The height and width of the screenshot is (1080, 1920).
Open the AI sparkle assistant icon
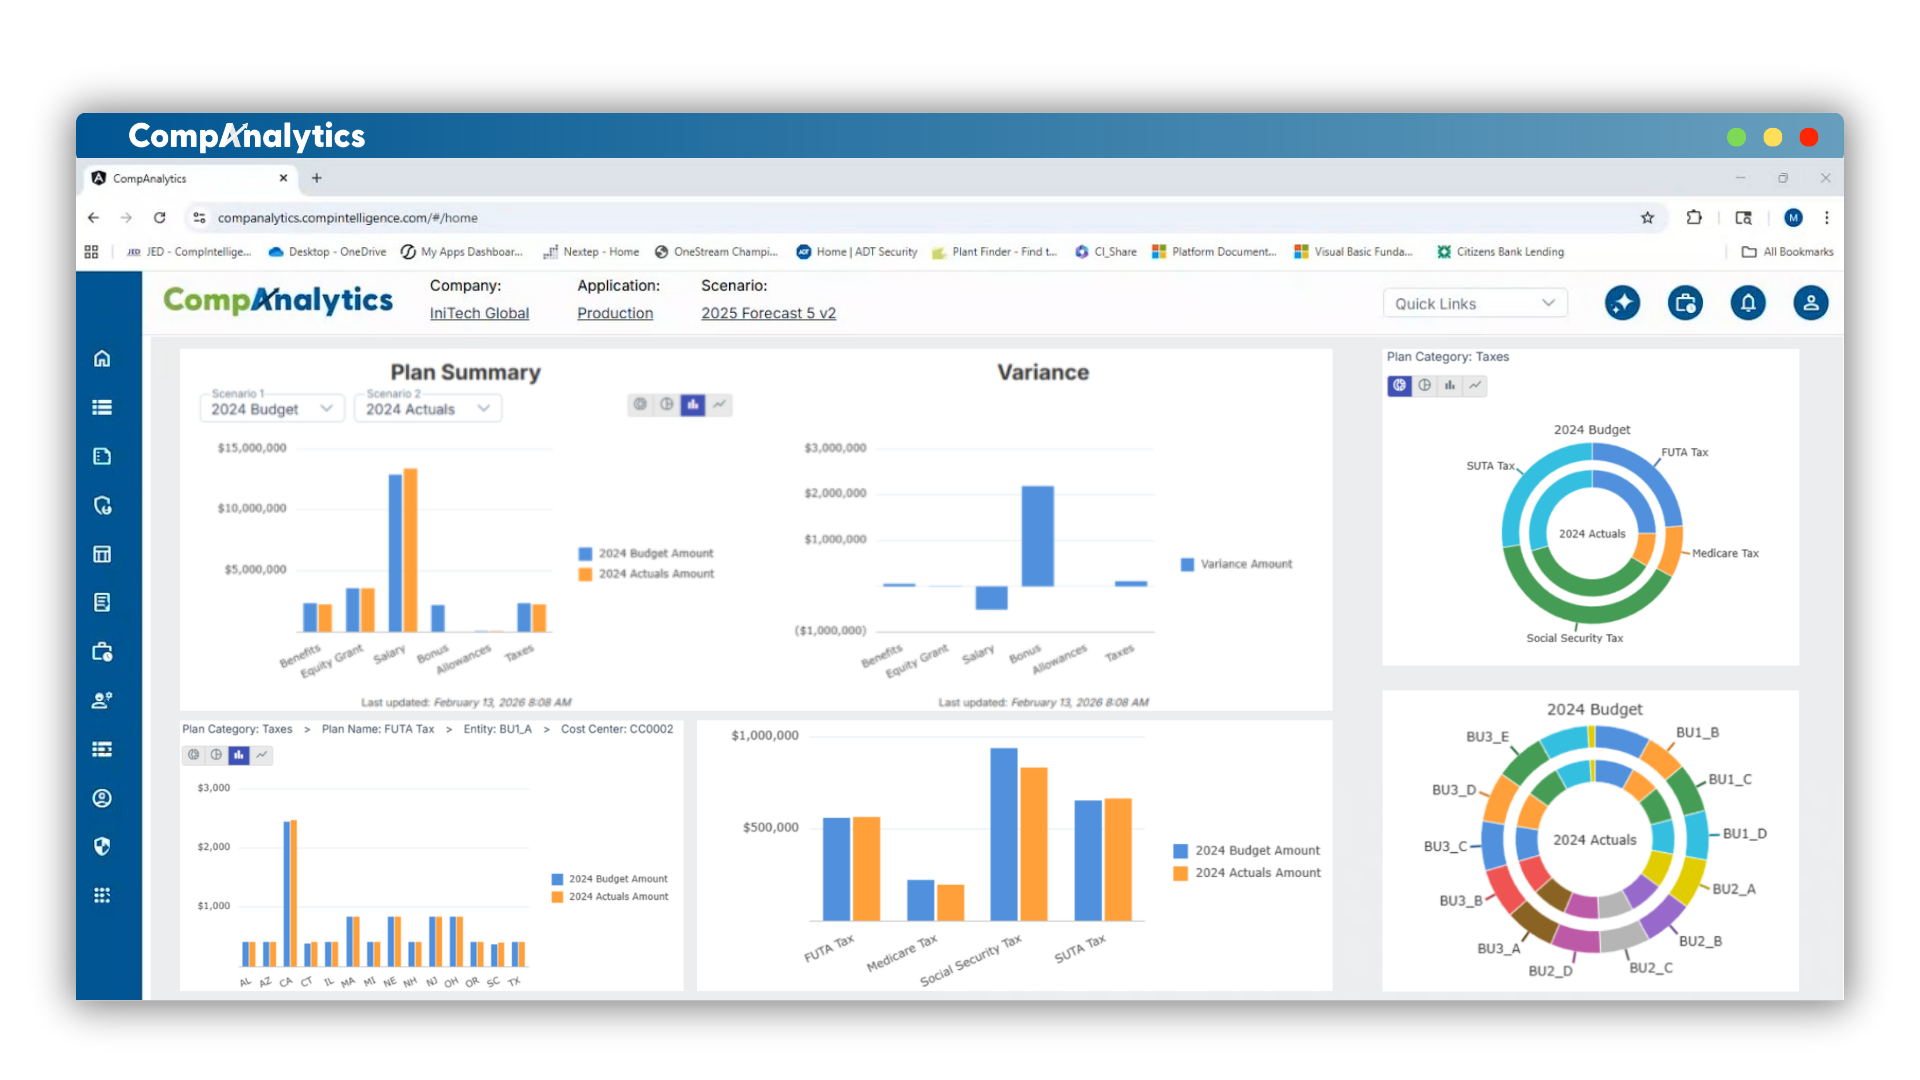pos(1622,303)
